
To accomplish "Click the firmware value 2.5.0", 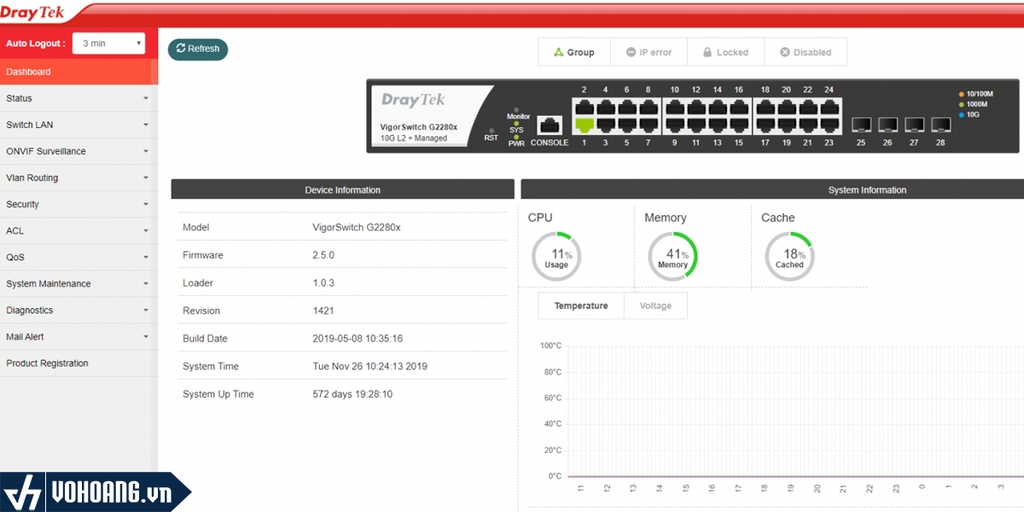I will pyautogui.click(x=323, y=255).
